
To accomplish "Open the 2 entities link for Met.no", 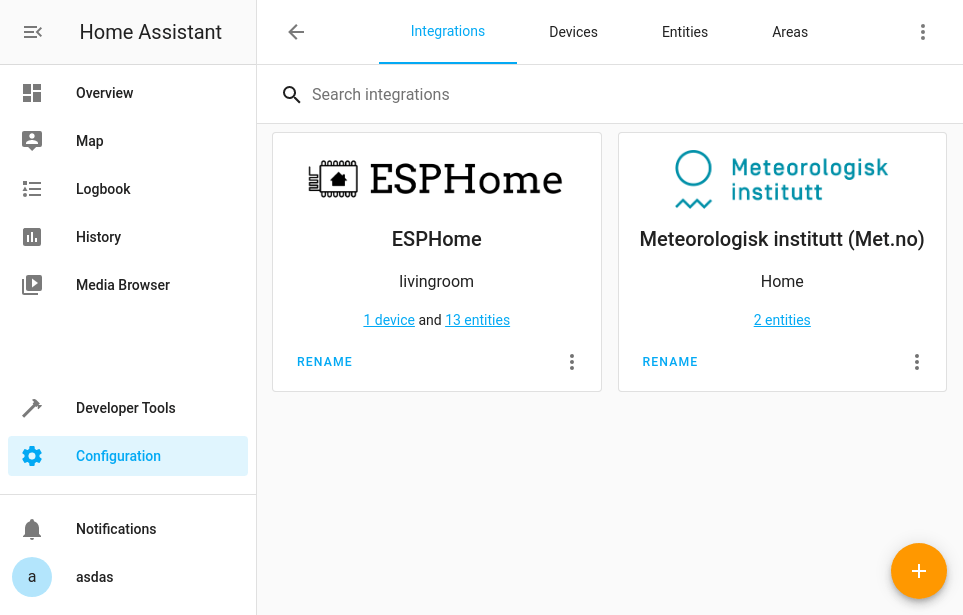I will click(781, 319).
